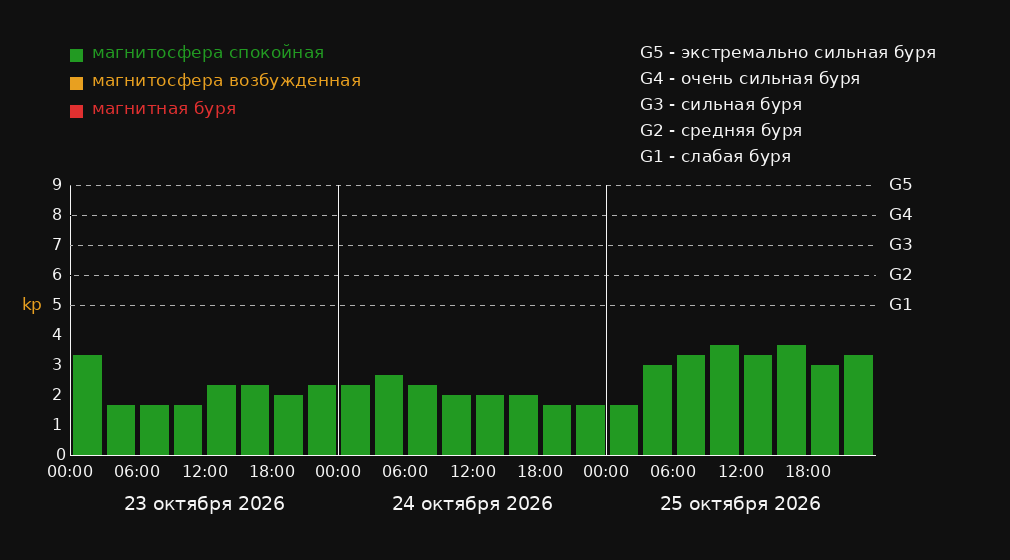Click the '12:00' tick label under 23 October
Screen dimensions: 1010x560
205,472
